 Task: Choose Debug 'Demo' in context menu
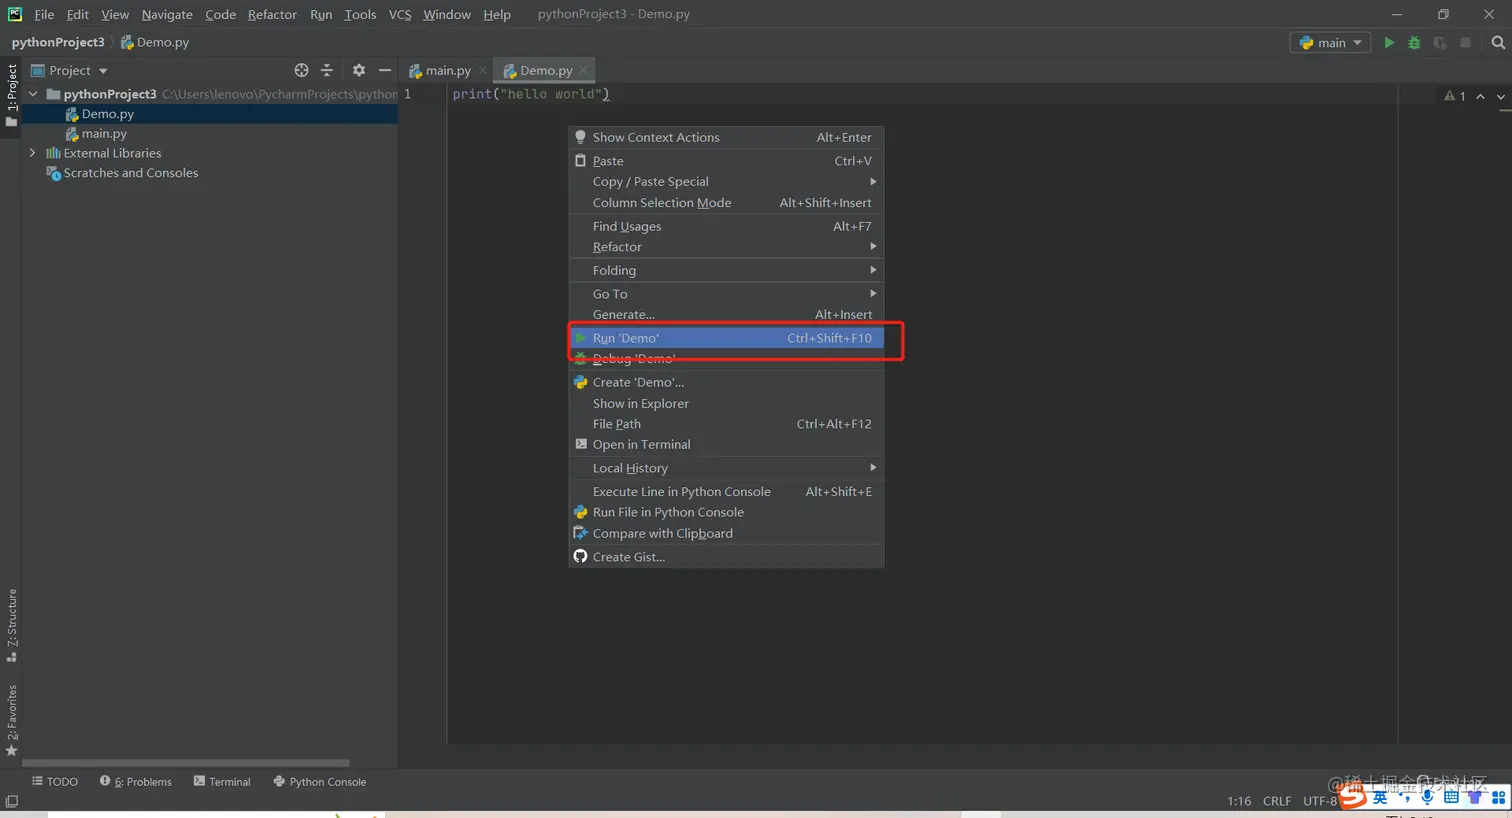coord(633,359)
